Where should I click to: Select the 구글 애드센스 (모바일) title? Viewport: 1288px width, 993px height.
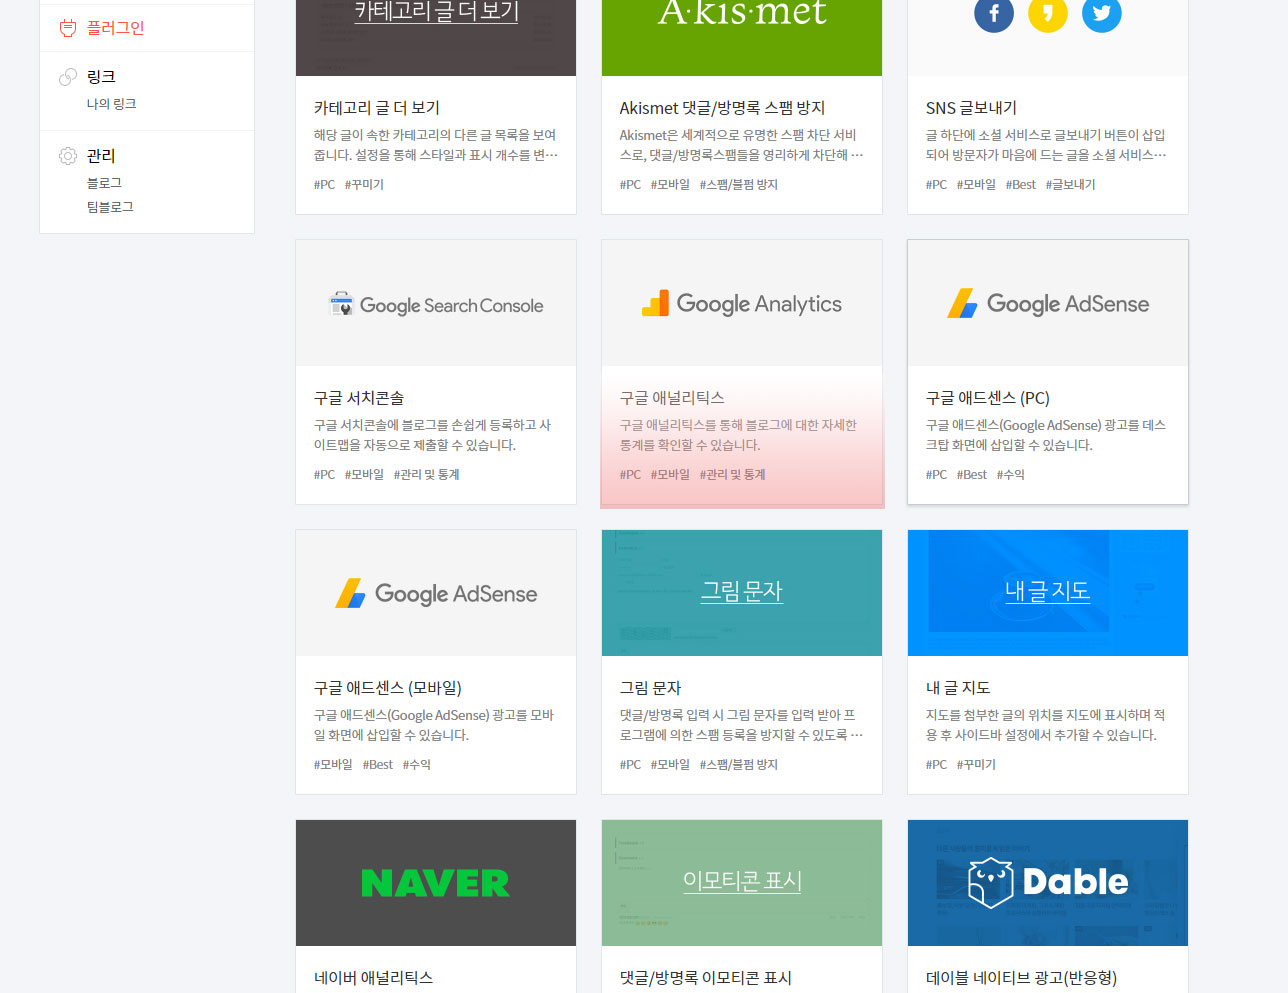(x=388, y=688)
